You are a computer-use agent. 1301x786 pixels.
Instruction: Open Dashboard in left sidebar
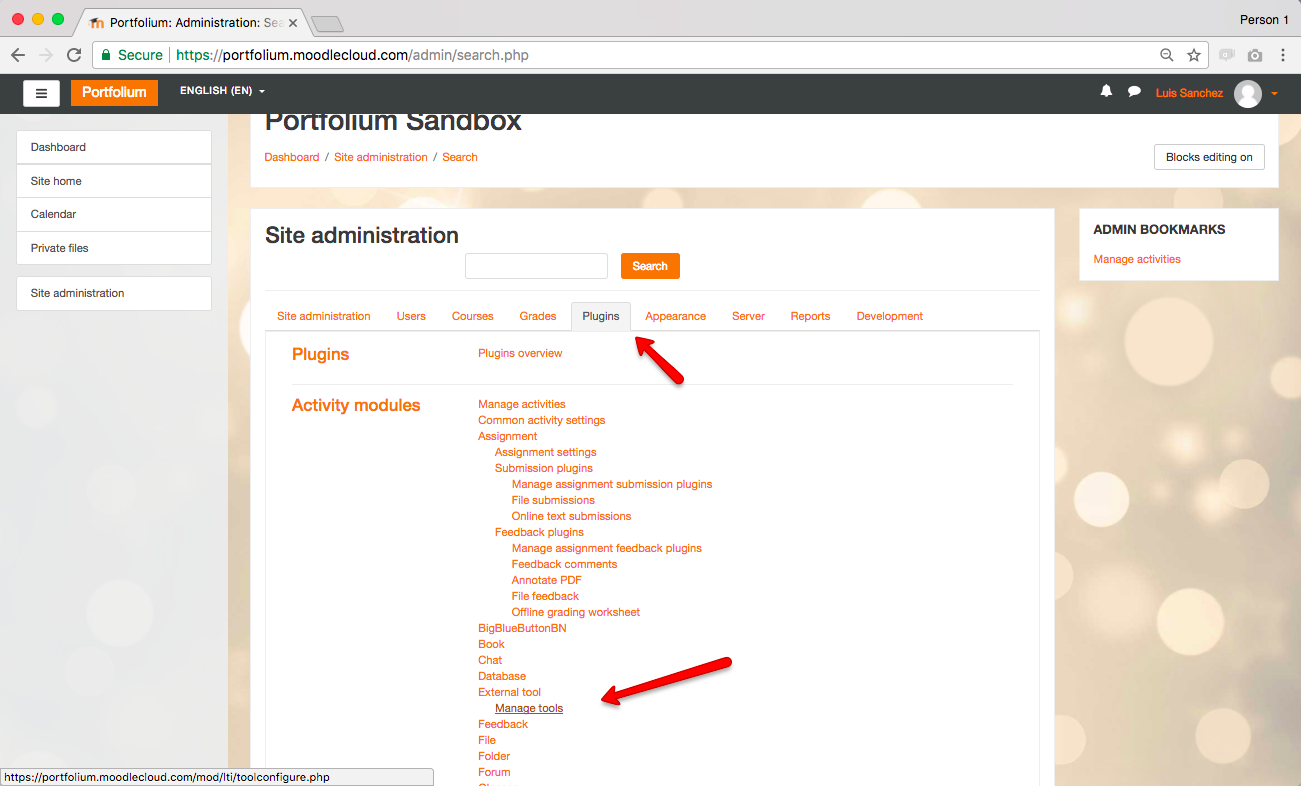coord(114,147)
